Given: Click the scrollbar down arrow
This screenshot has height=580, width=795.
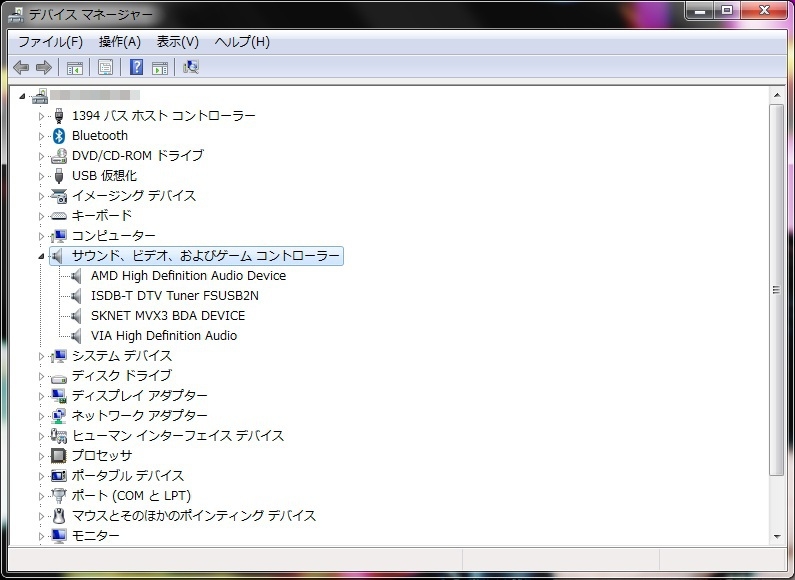Looking at the screenshot, I should (x=777, y=536).
